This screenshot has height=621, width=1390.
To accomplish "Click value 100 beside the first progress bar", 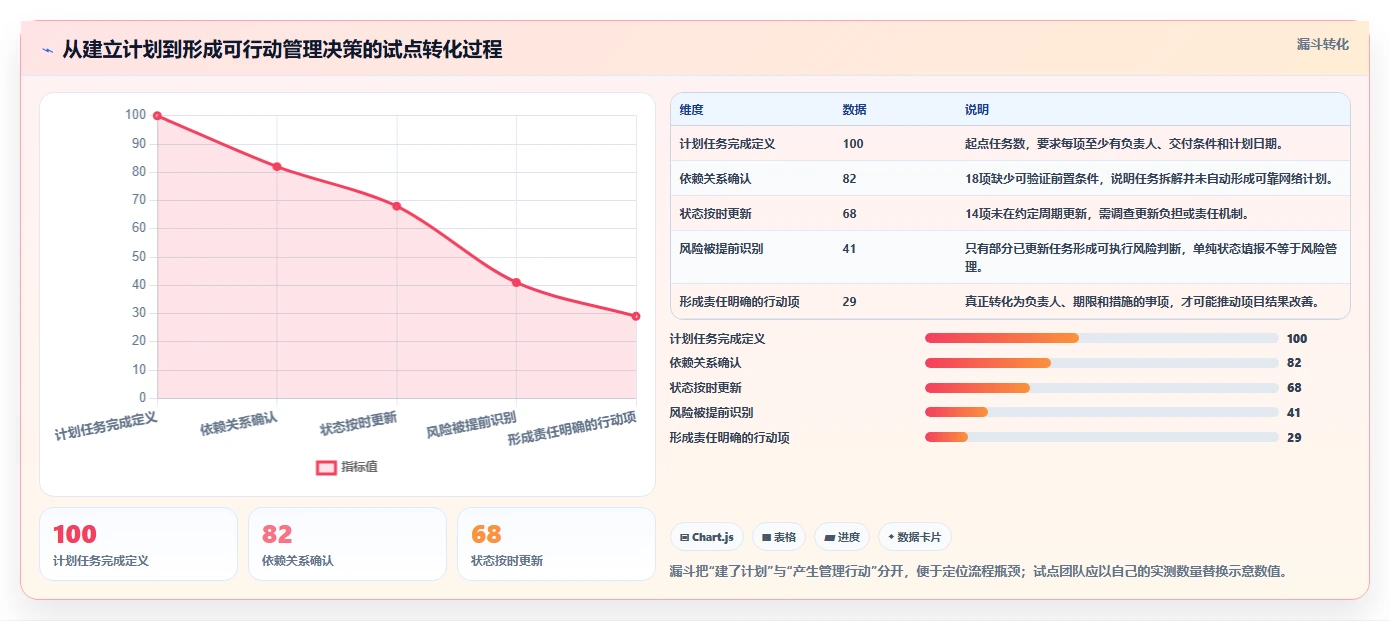I will coord(1297,339).
